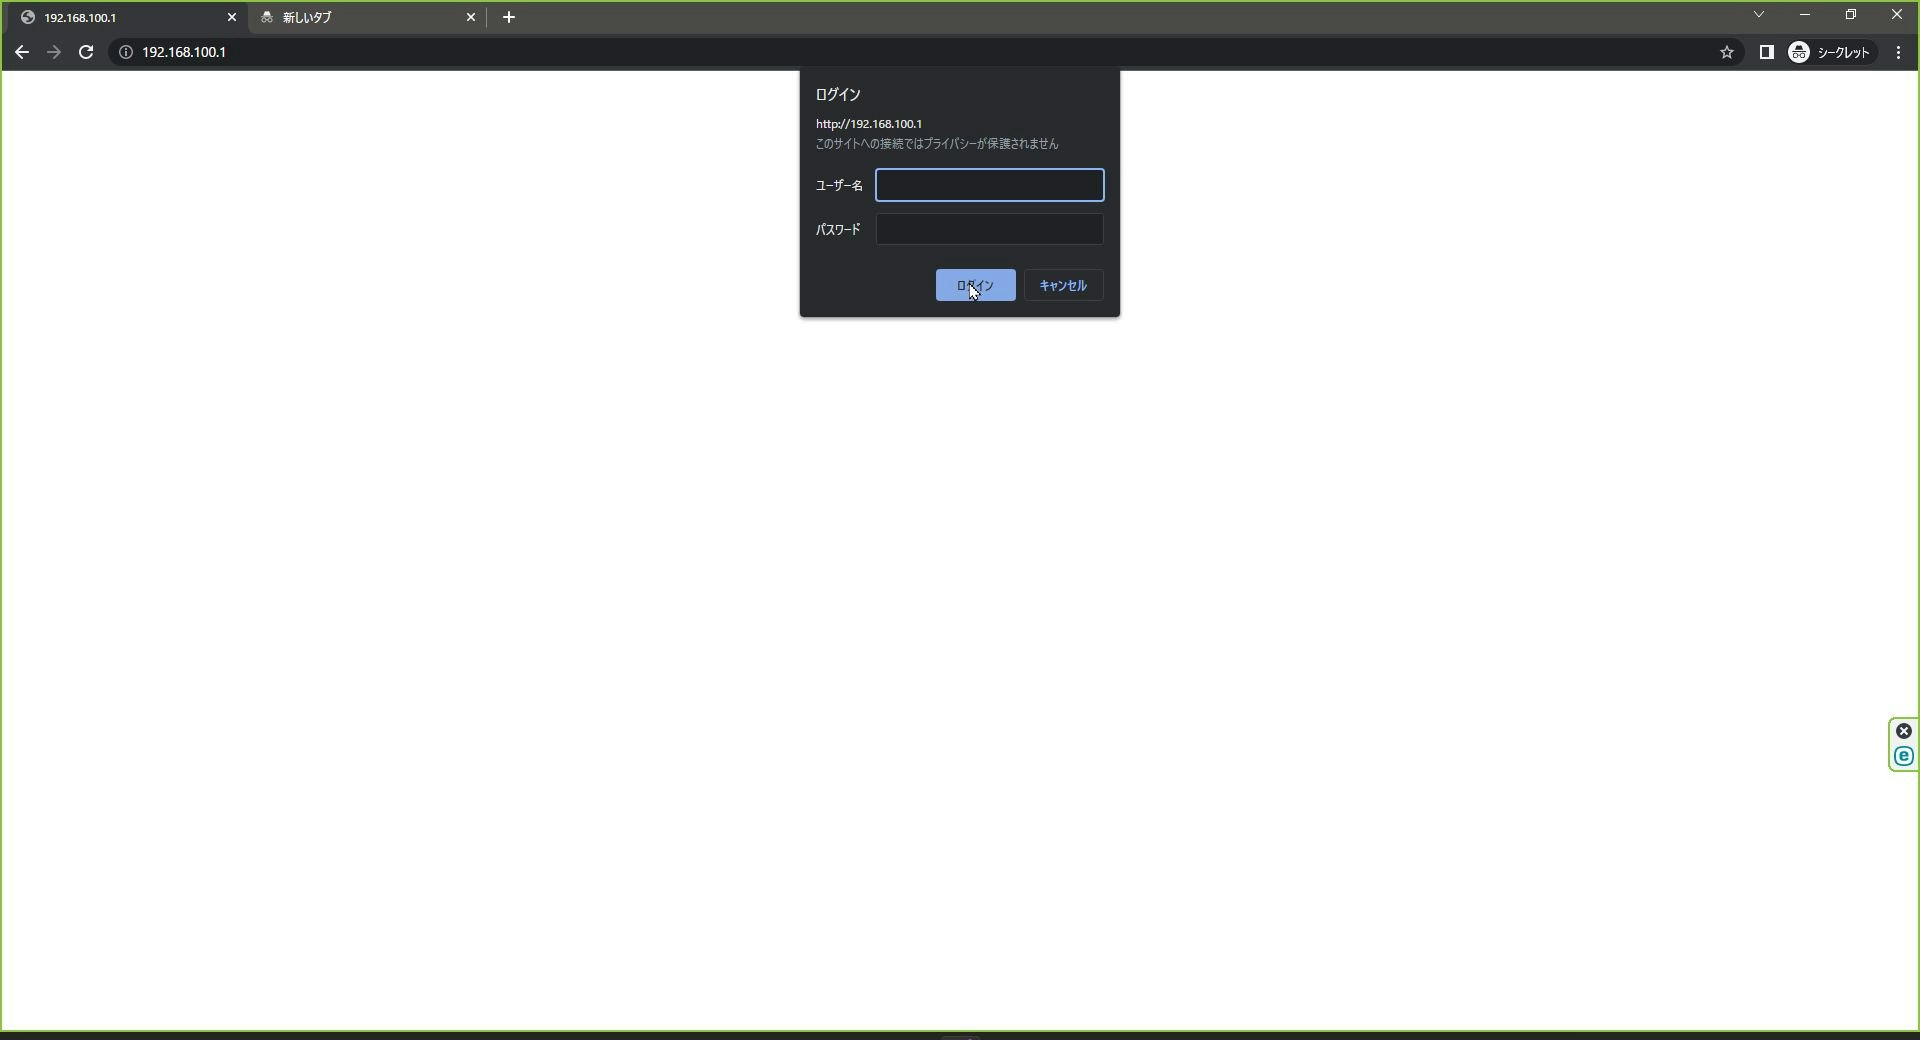Open a new tab with plus button
This screenshot has width=1920, height=1040.
tap(508, 17)
